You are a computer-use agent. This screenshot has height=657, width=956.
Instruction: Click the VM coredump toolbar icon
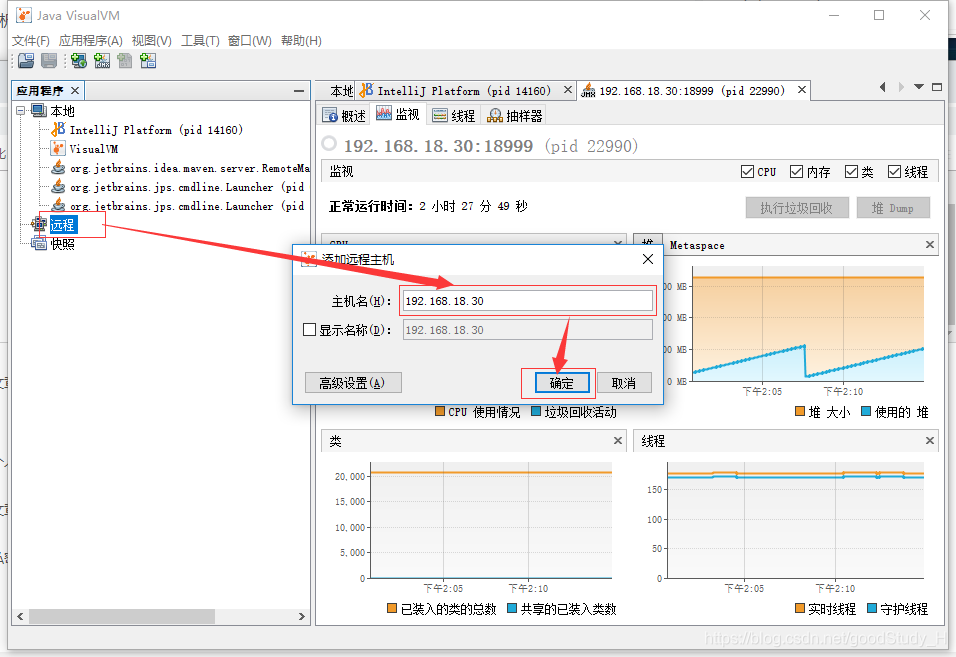[125, 60]
